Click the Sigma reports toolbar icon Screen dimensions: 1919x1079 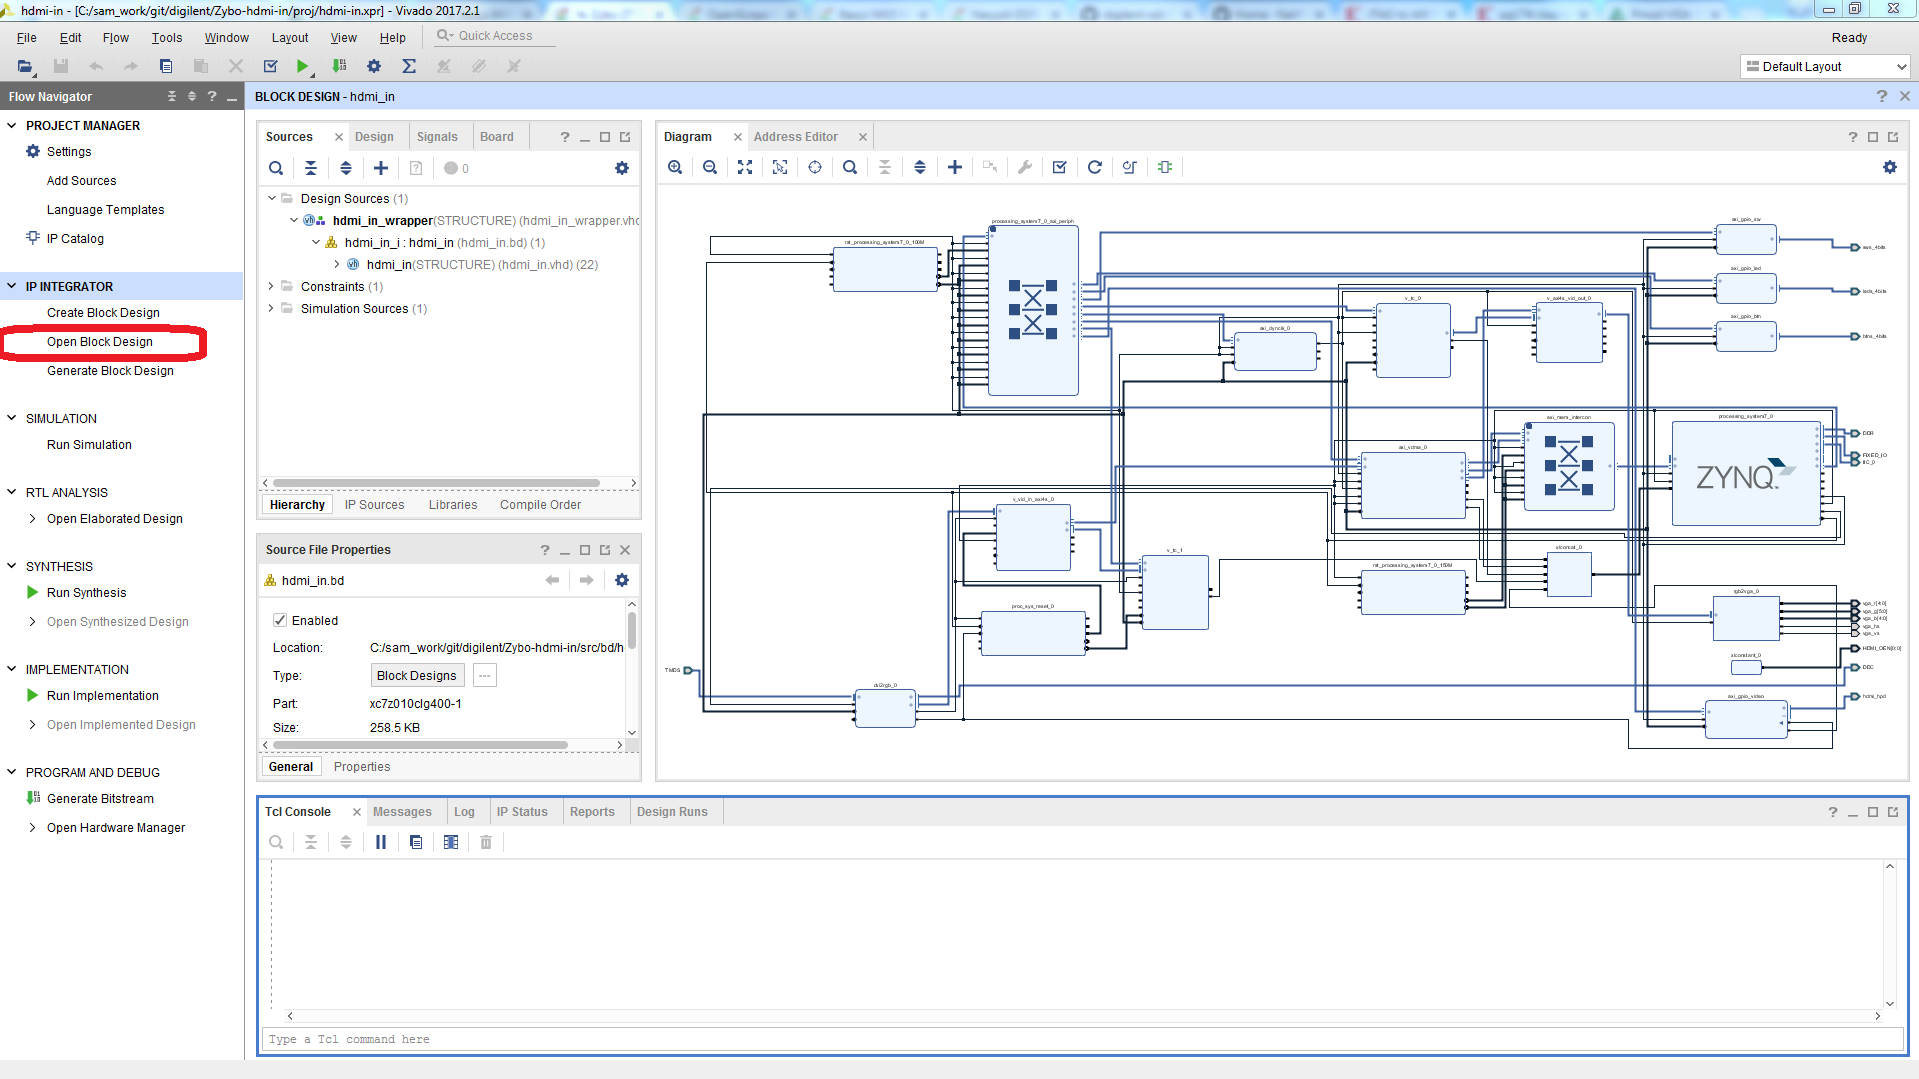pyautogui.click(x=409, y=66)
